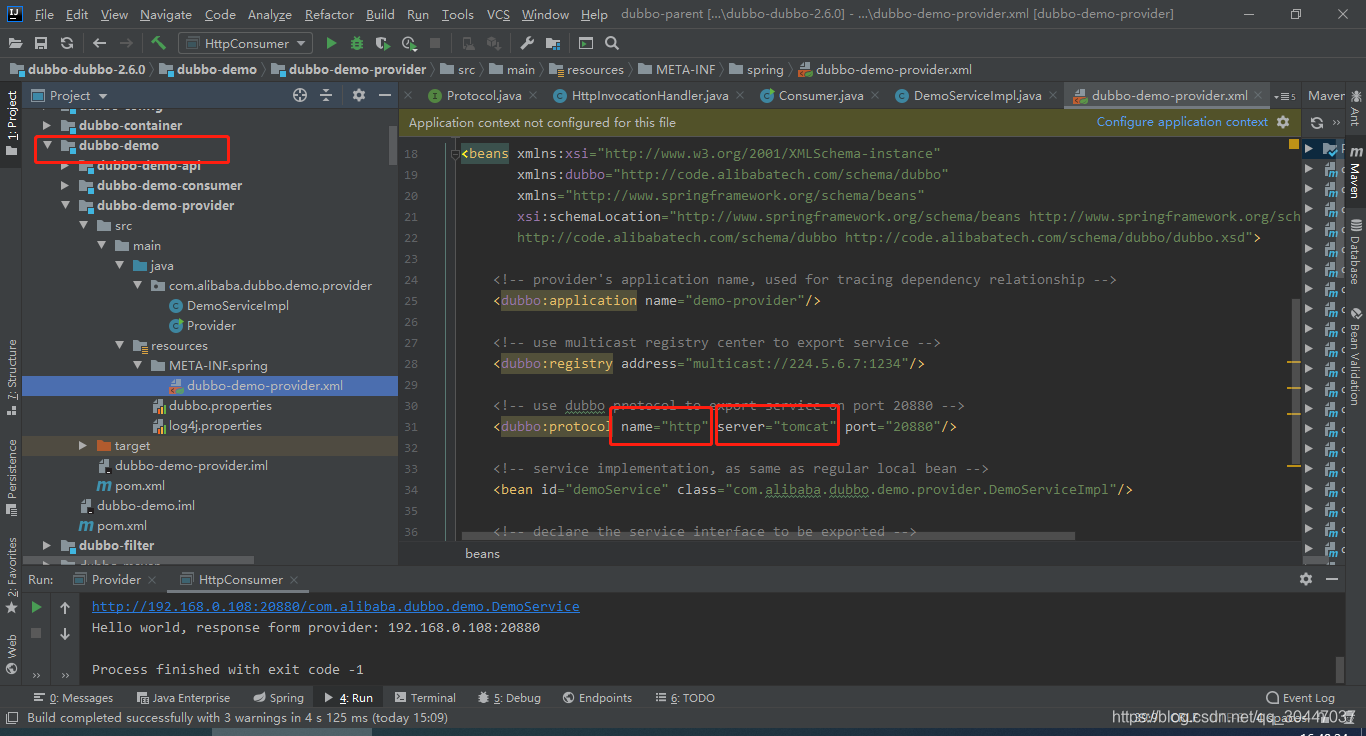Open the Terminal tool window

[425, 698]
